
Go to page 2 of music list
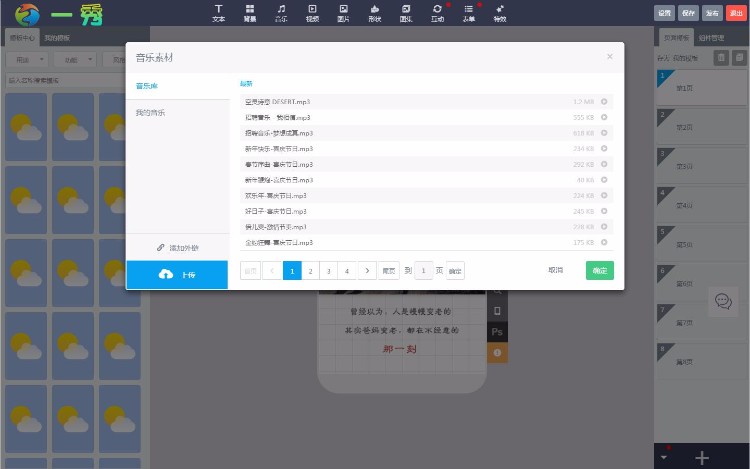pos(310,271)
